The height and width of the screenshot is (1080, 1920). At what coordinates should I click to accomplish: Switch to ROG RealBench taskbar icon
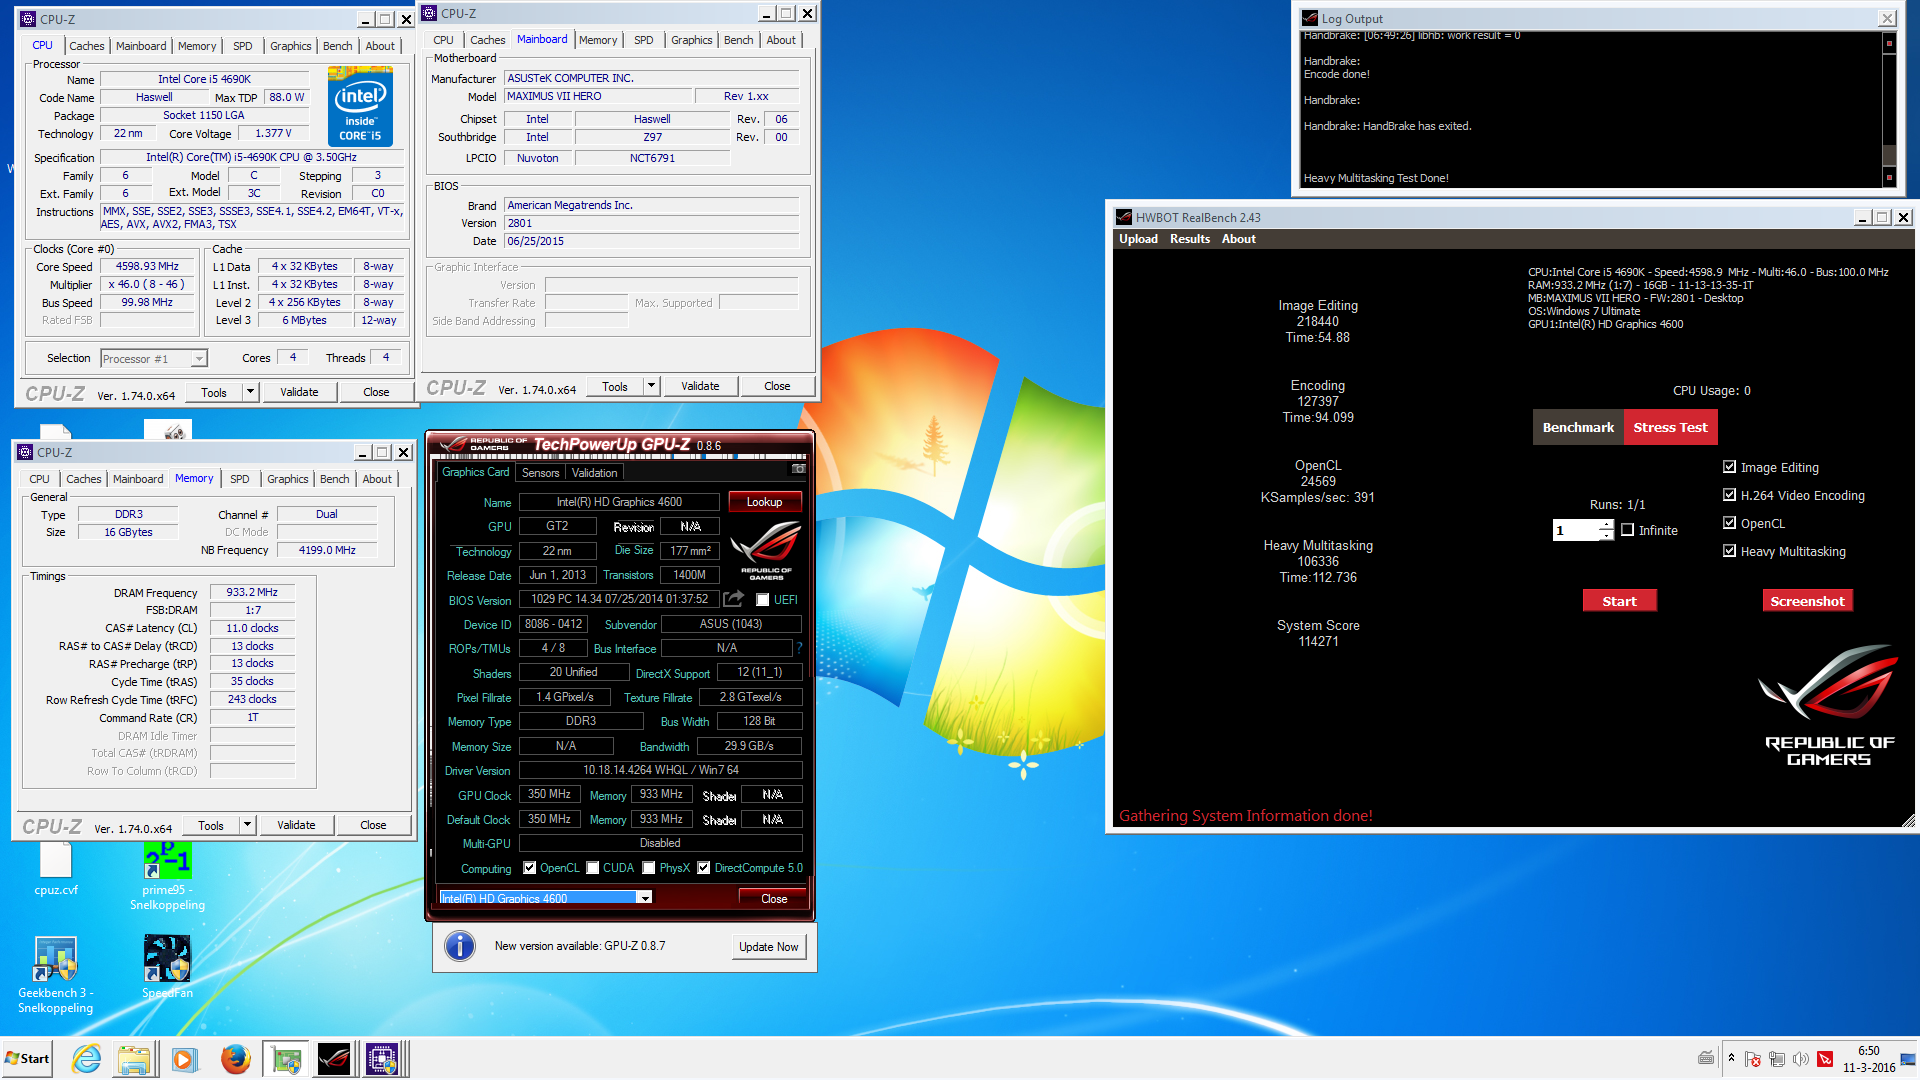(x=334, y=1059)
